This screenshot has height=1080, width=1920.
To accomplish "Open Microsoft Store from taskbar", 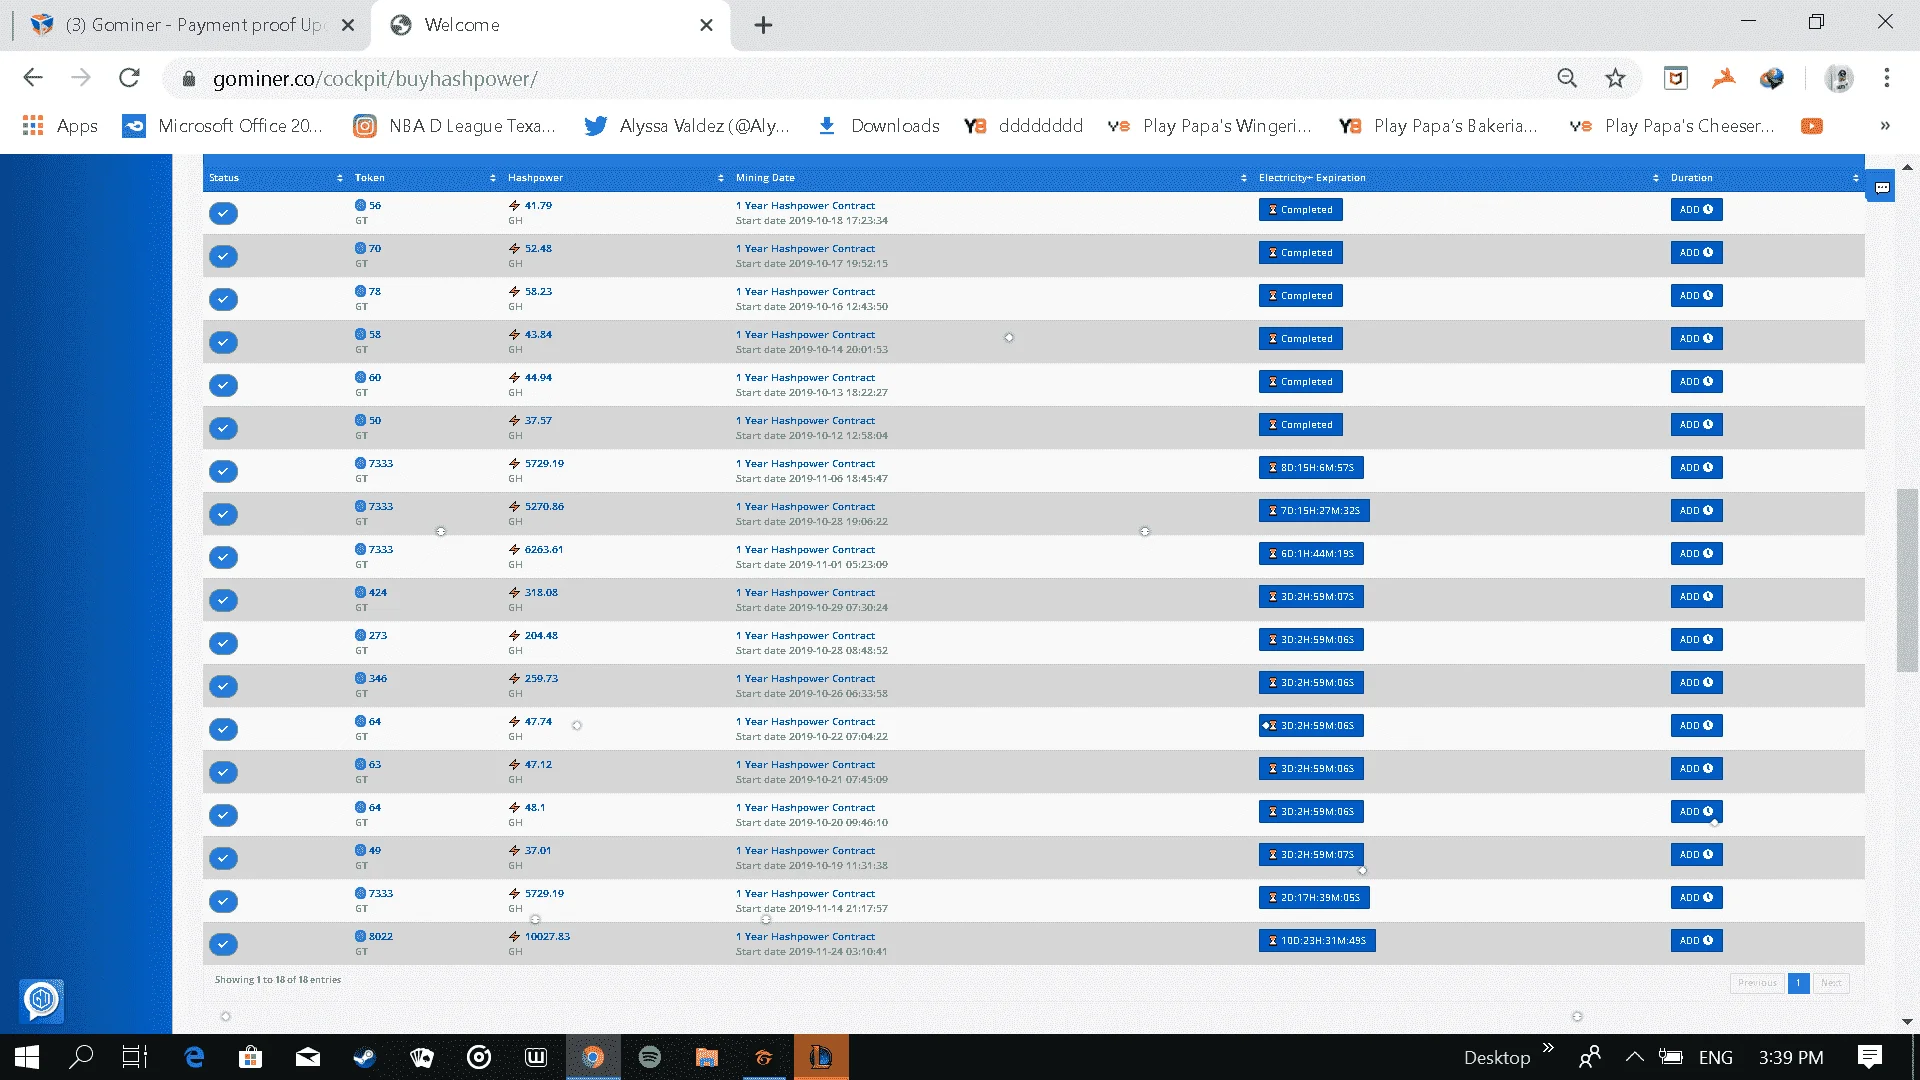I will point(250,1057).
